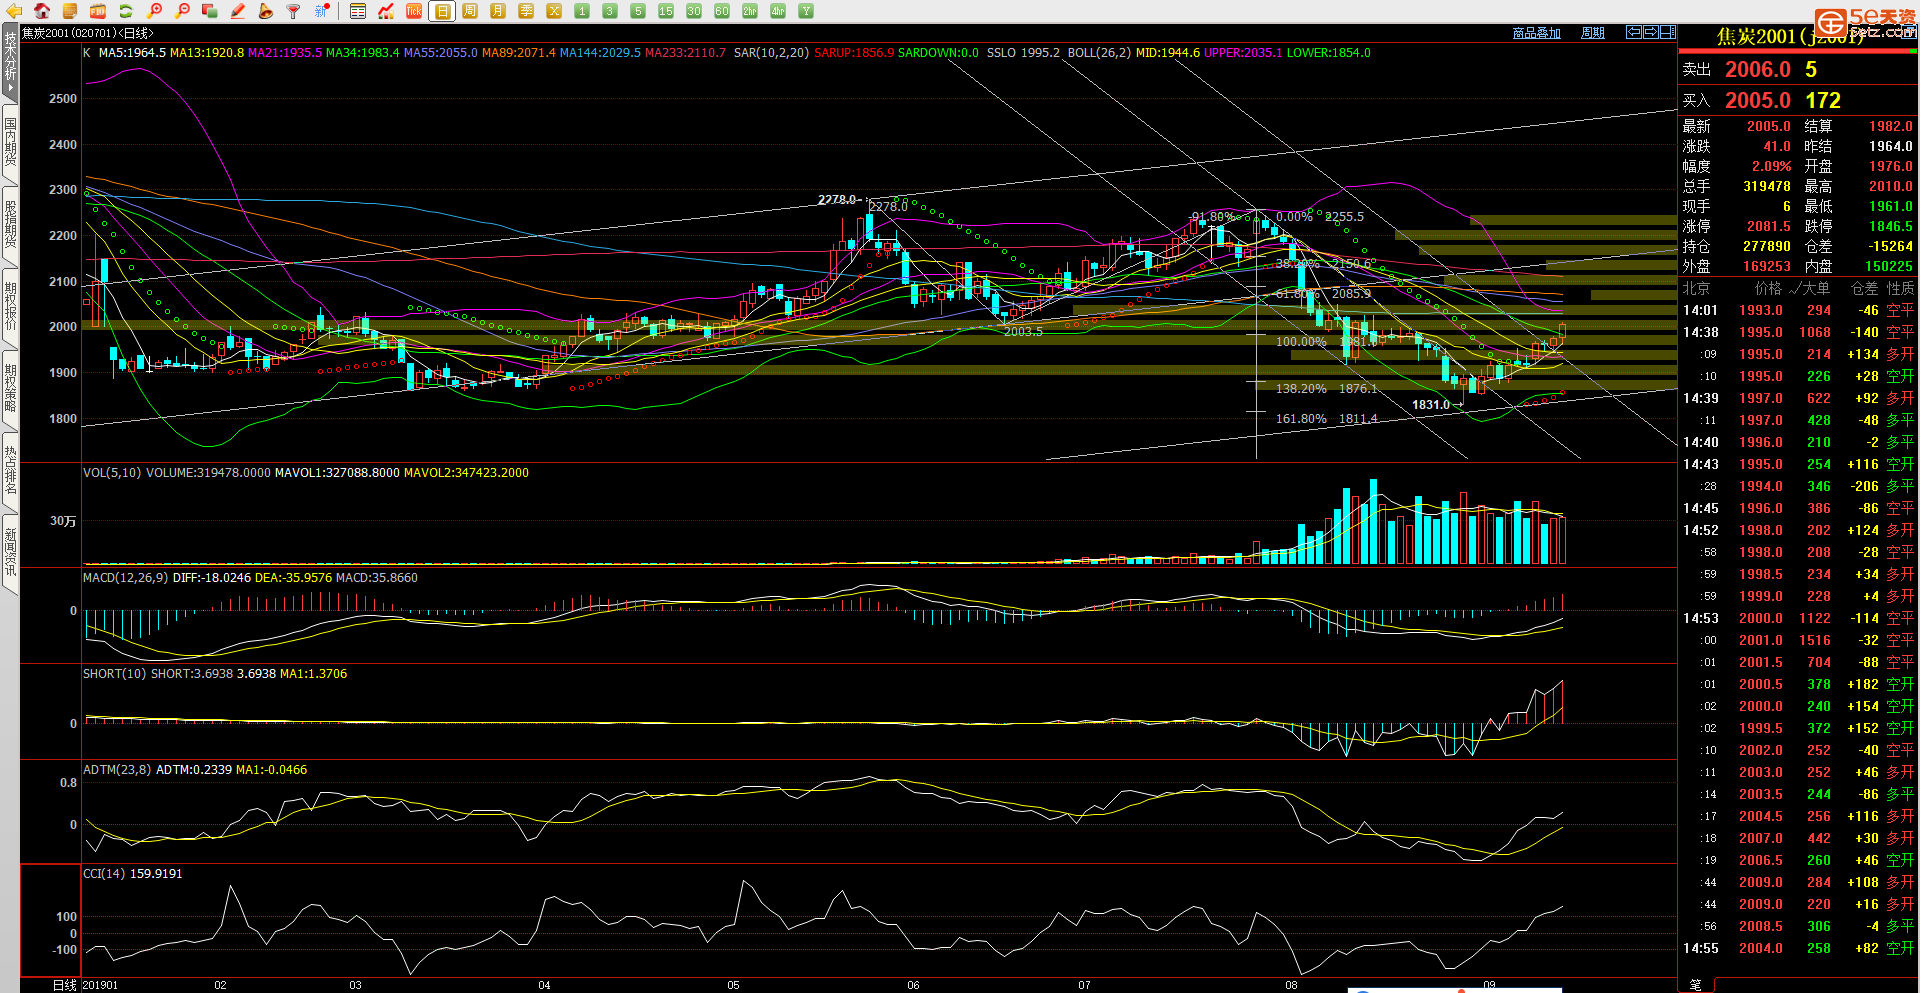The width and height of the screenshot is (1922, 993).
Task: Select the monthly (月) period button
Action: tap(498, 11)
